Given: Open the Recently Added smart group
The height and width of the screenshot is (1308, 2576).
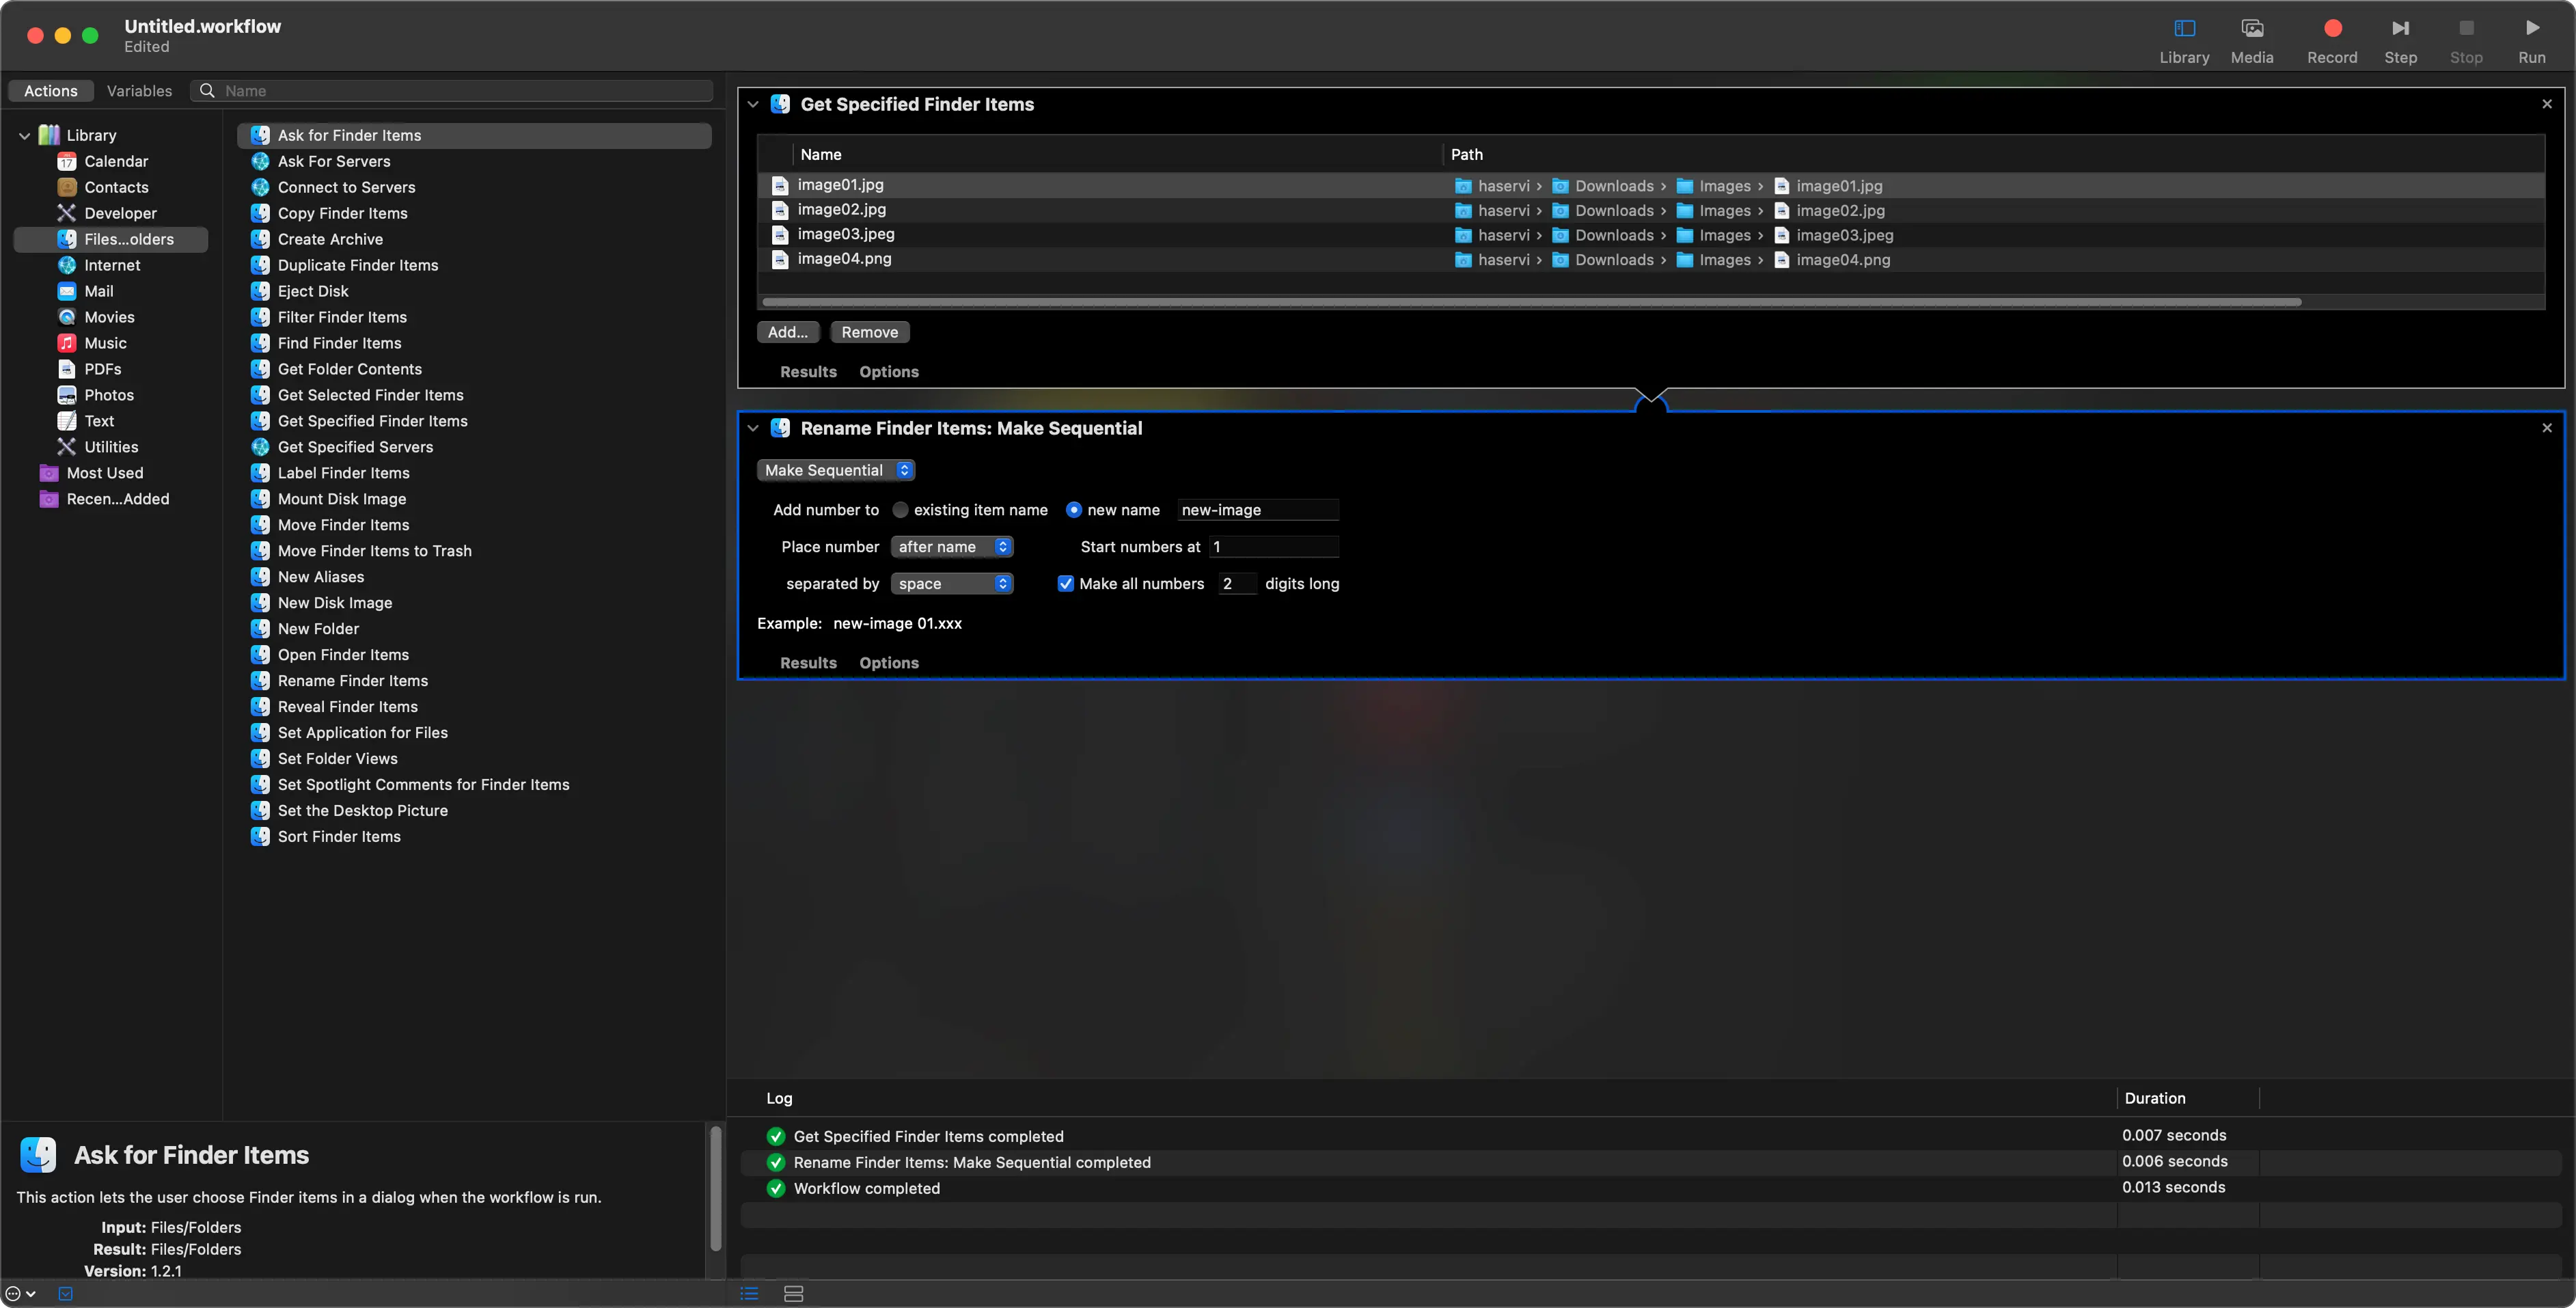Looking at the screenshot, I should tap(117, 499).
